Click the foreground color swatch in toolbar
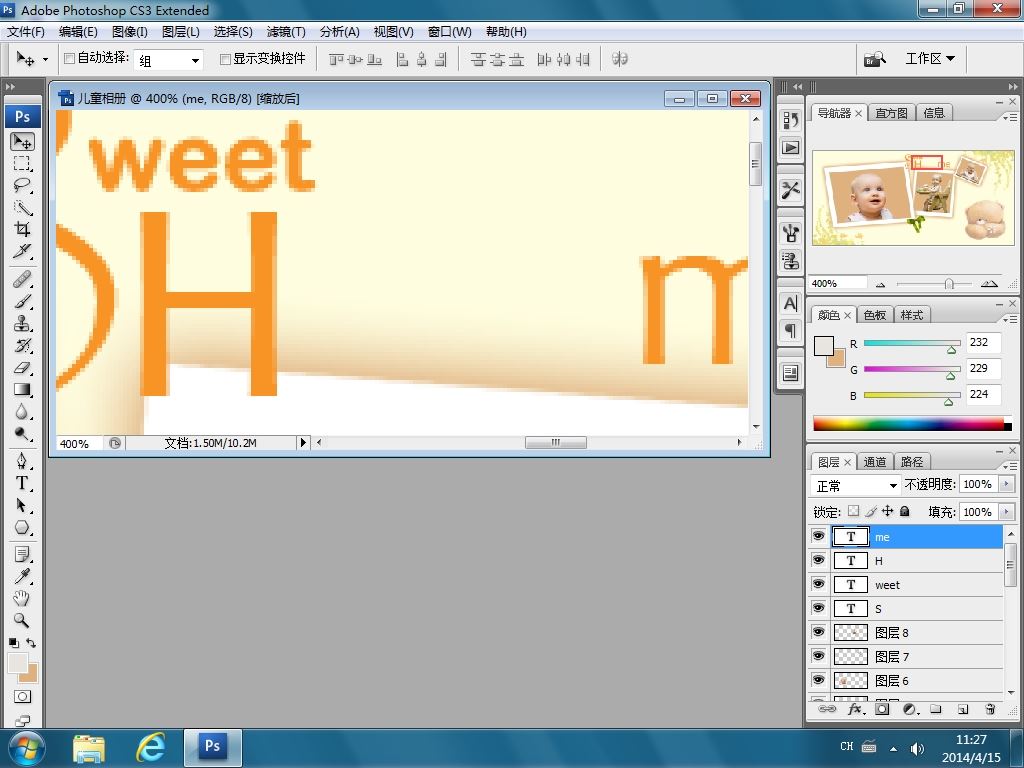Image resolution: width=1024 pixels, height=768 pixels. pos(17,663)
